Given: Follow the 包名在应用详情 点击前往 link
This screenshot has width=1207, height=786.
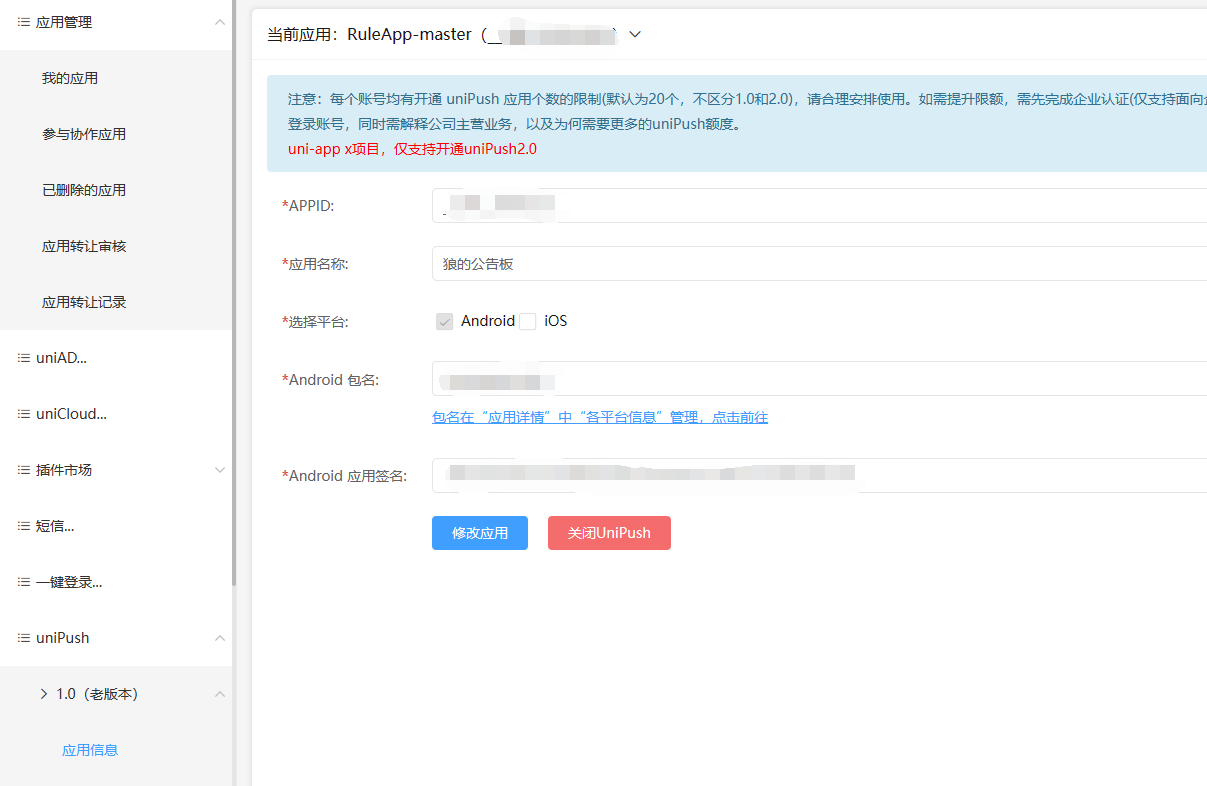Looking at the screenshot, I should (x=600, y=418).
